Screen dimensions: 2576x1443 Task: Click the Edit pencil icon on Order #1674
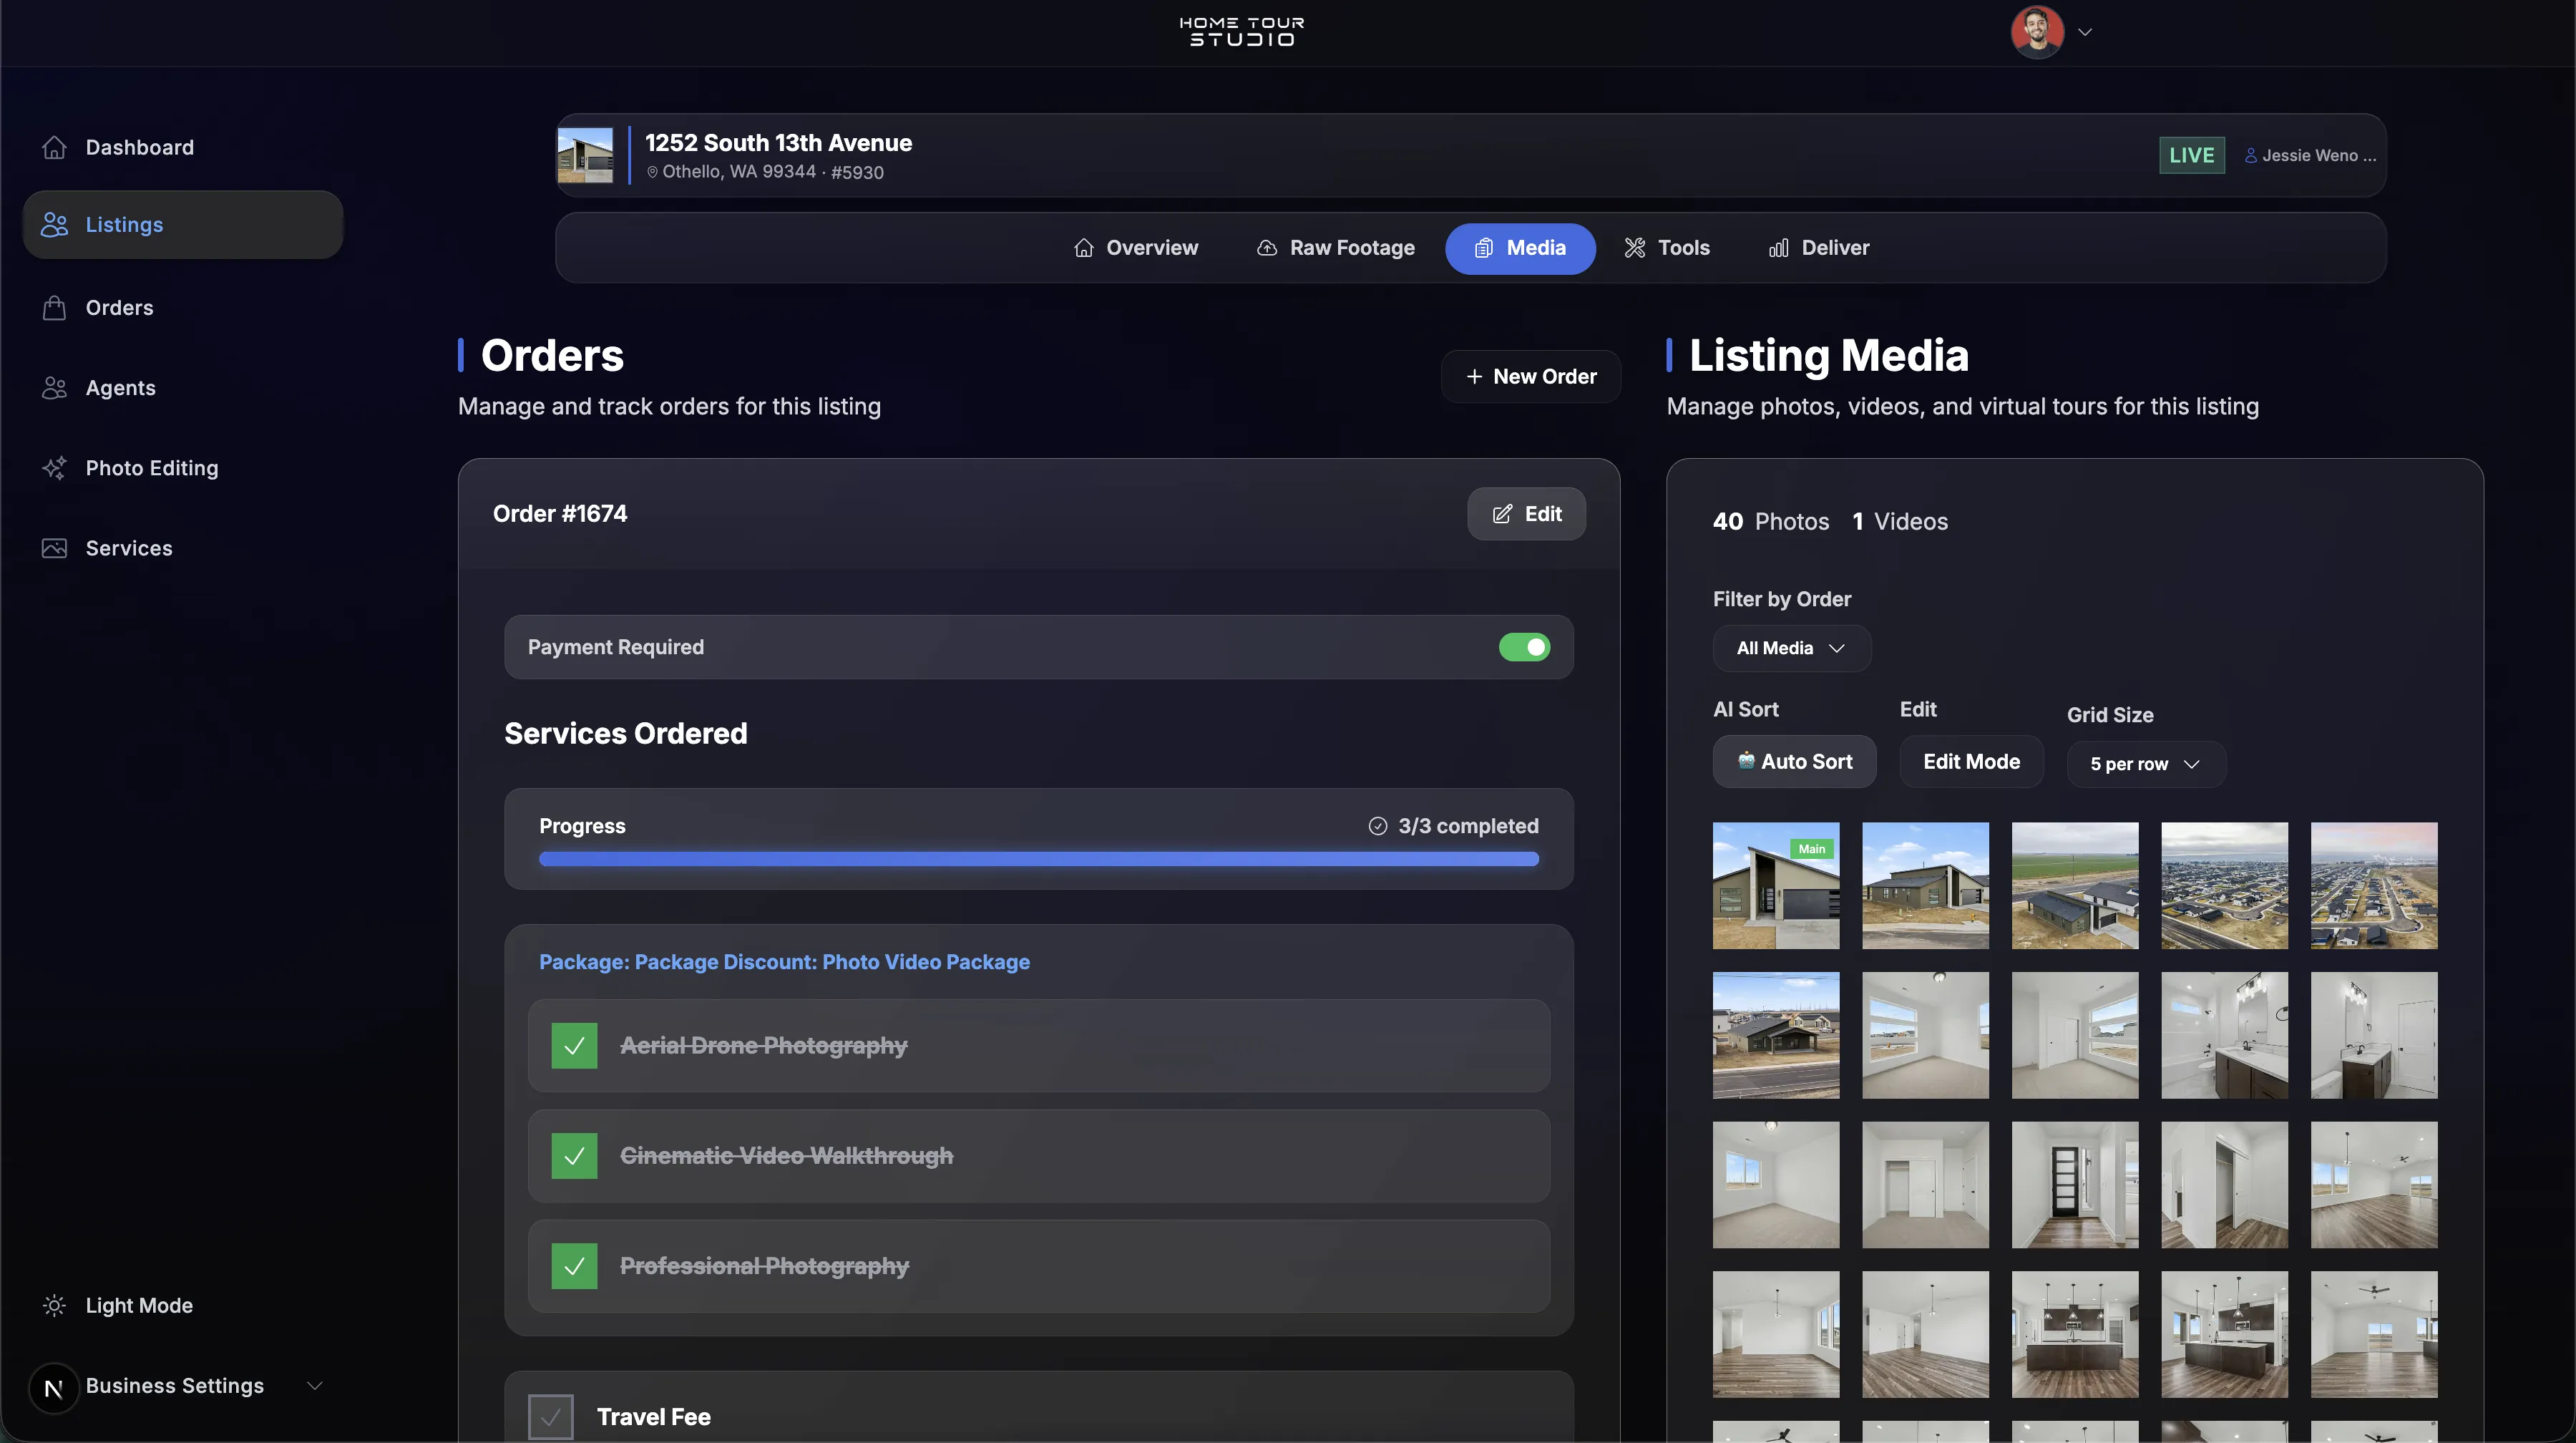pyautogui.click(x=1503, y=514)
